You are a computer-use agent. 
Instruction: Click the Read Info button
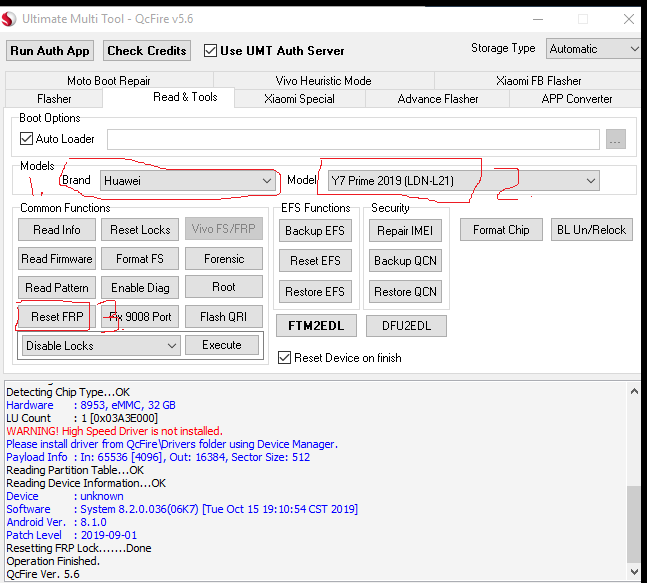point(57,230)
